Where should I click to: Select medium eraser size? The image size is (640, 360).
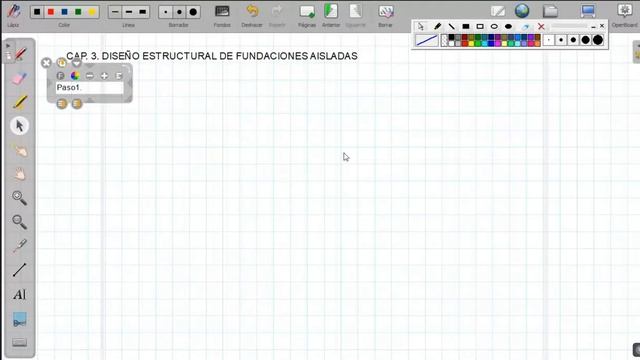(179, 12)
